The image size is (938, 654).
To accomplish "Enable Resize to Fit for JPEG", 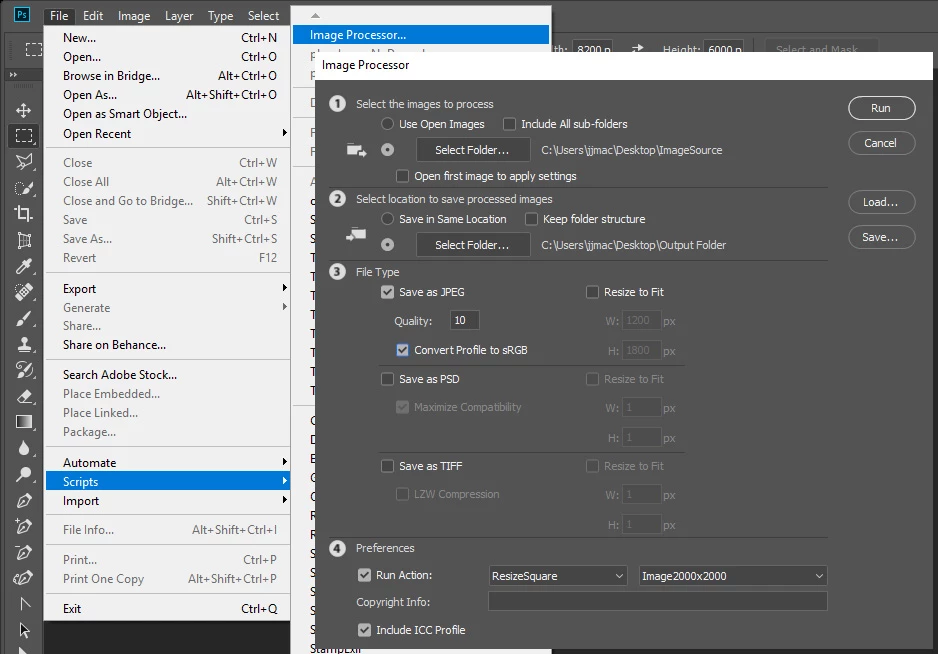I will [592, 292].
